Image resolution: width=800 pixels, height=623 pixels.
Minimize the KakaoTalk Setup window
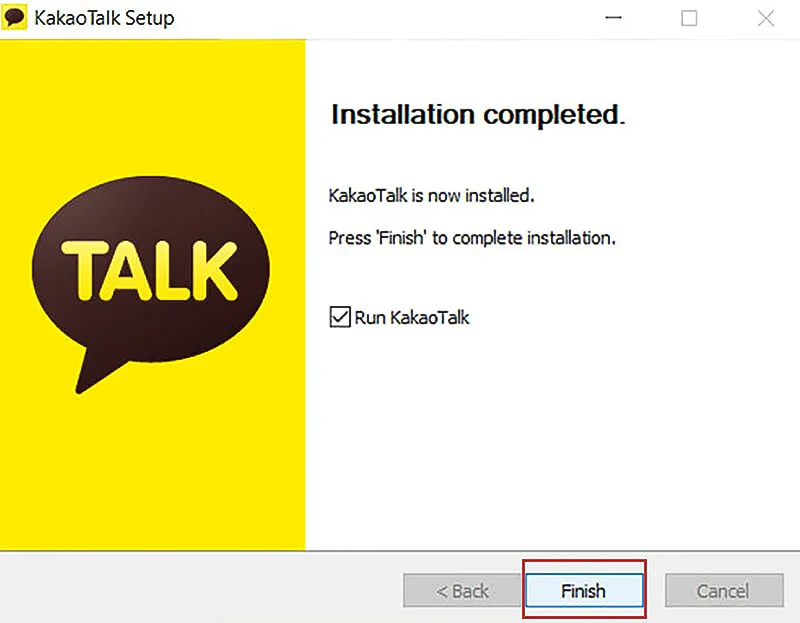coord(614,17)
